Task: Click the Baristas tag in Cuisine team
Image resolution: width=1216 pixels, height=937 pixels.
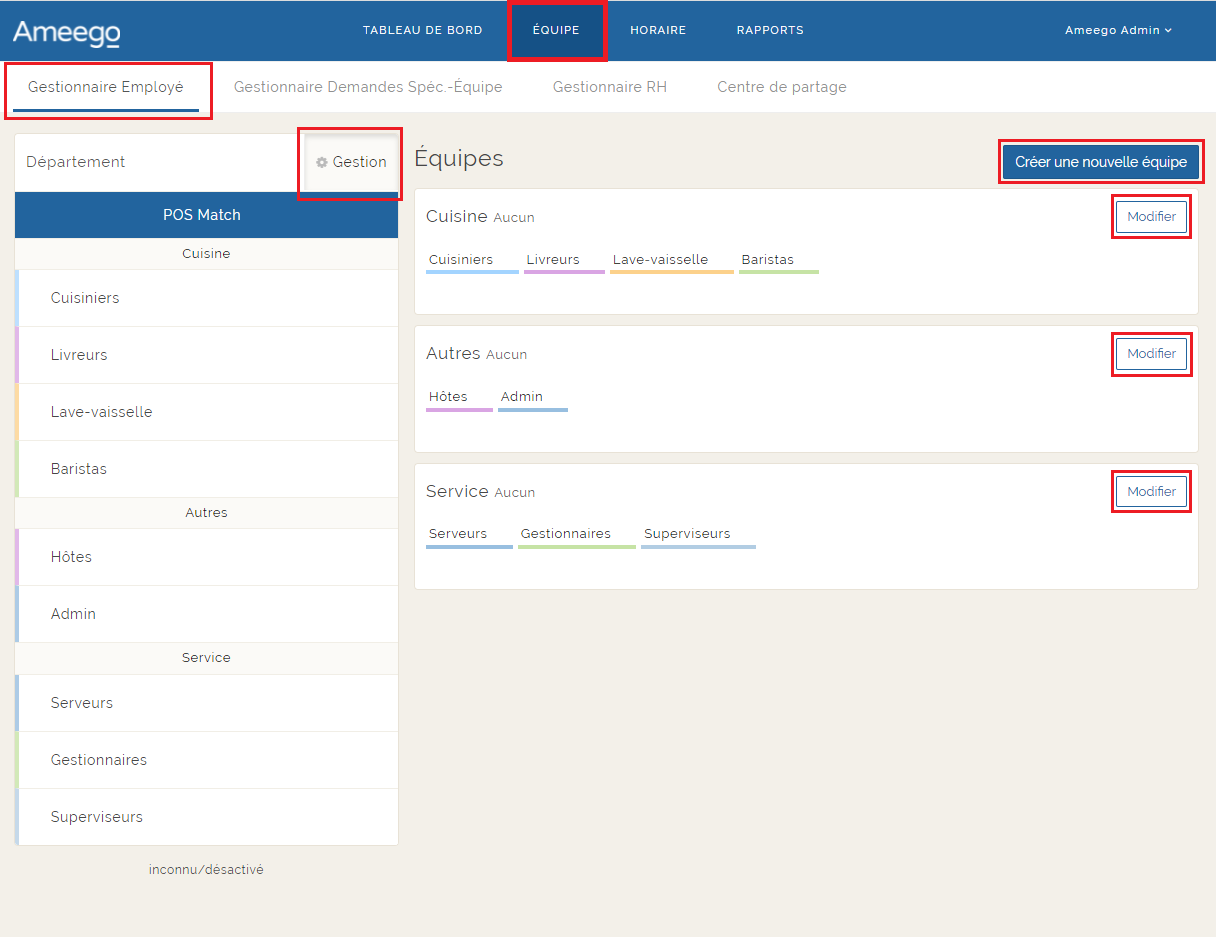Action: [767, 260]
